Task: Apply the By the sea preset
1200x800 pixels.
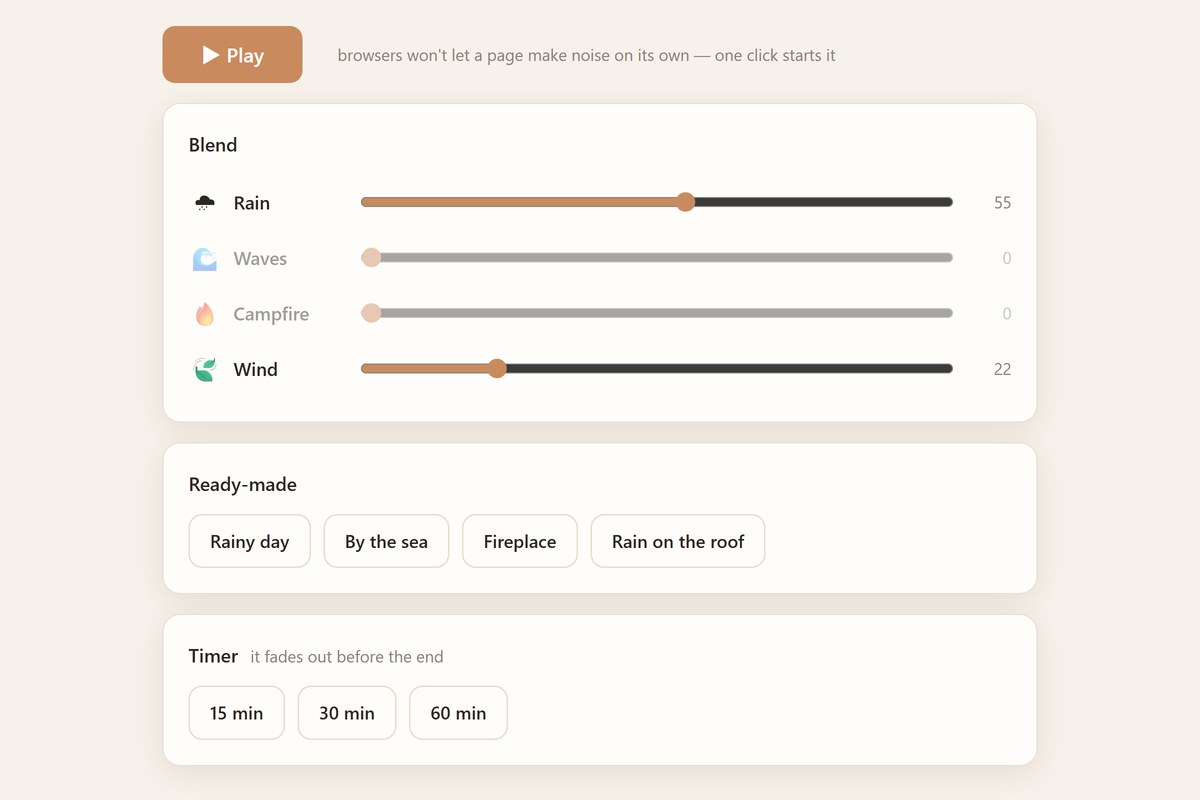Action: (386, 542)
